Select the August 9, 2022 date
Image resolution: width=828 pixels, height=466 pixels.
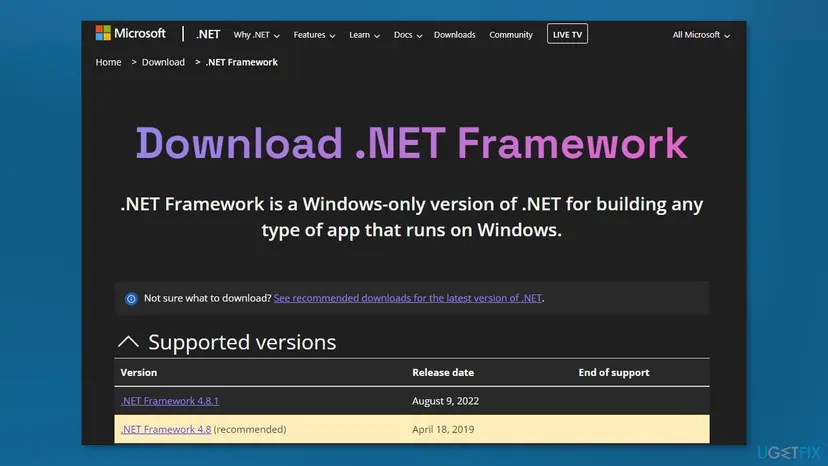point(445,401)
